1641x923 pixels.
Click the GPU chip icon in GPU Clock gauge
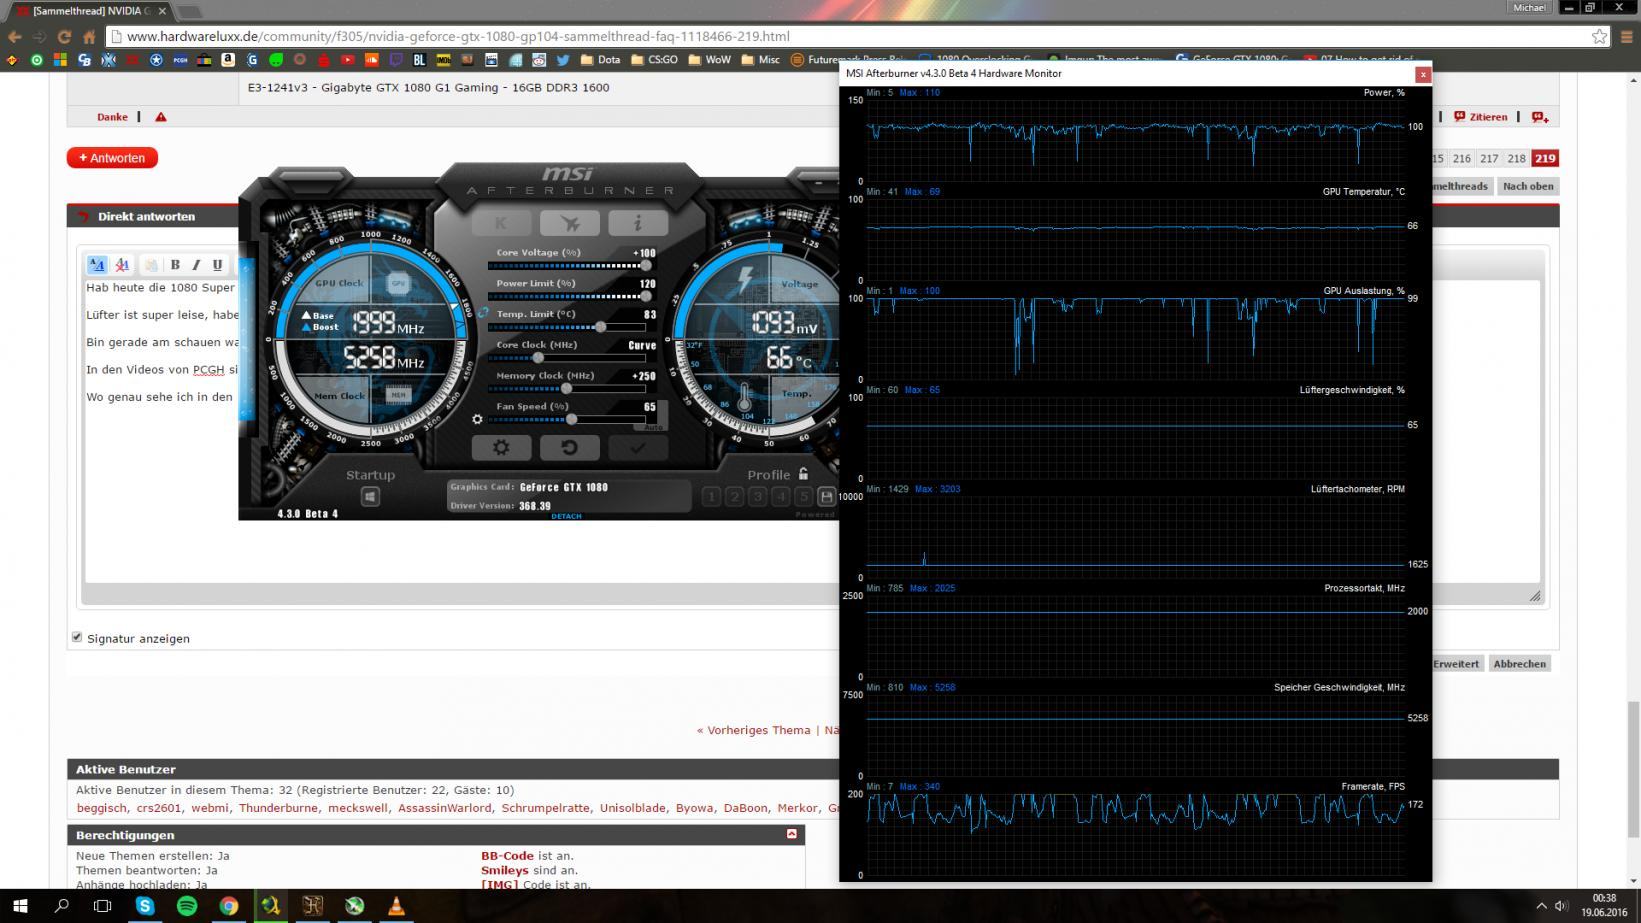398,284
